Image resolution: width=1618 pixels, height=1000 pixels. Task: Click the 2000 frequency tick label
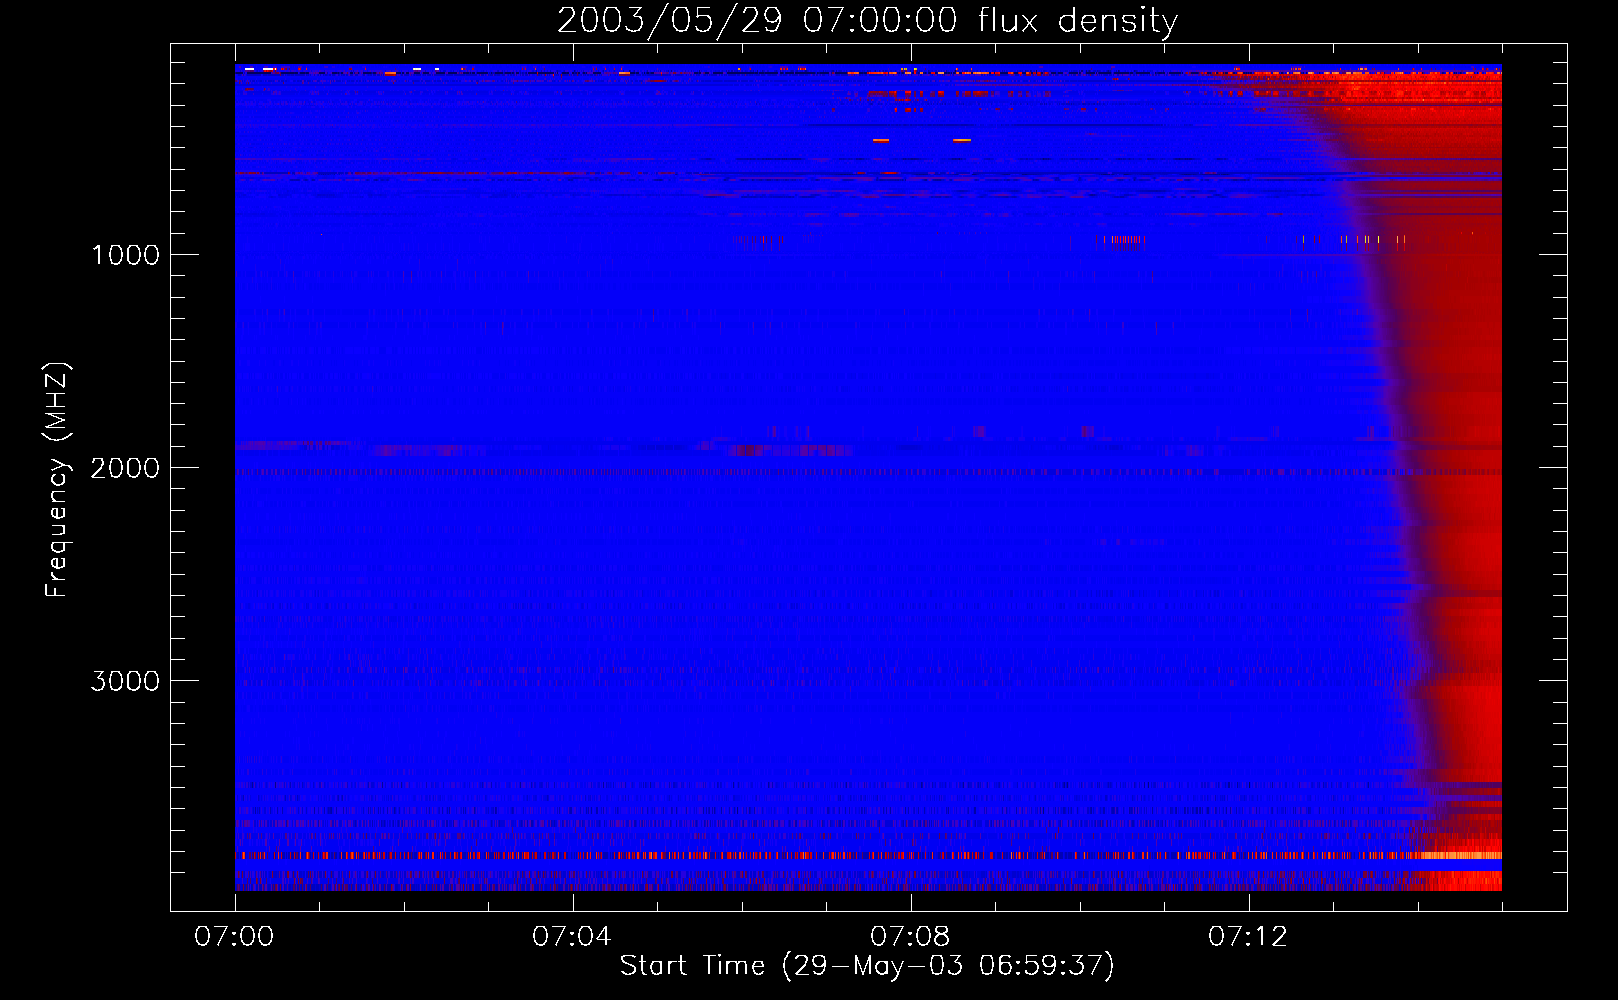tap(125, 468)
